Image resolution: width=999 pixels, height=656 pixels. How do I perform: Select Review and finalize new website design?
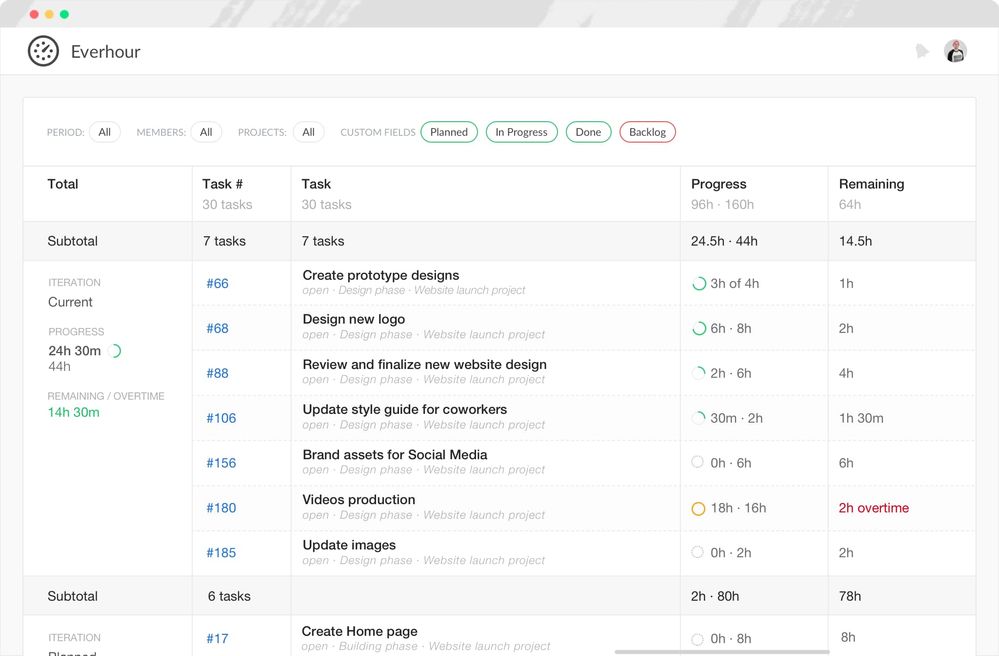pyautogui.click(x=424, y=364)
